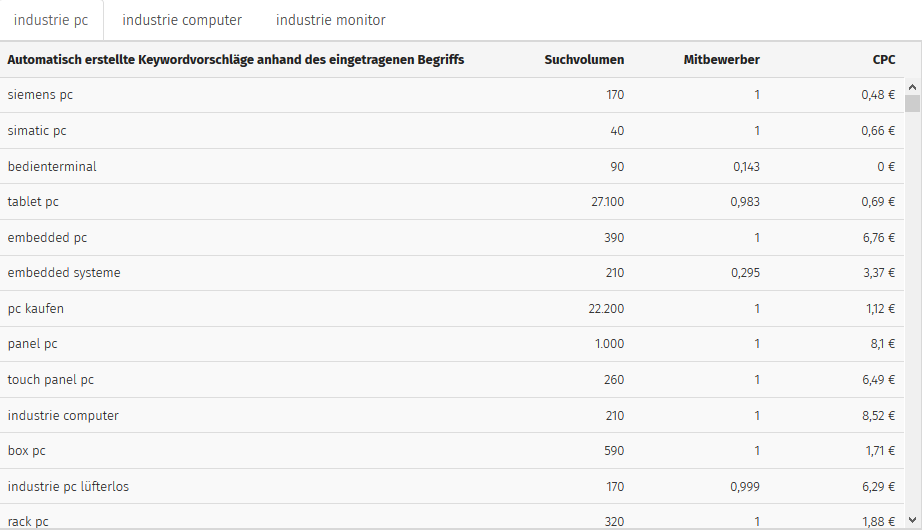
Task: Select the touch panel pc row
Action: point(452,380)
